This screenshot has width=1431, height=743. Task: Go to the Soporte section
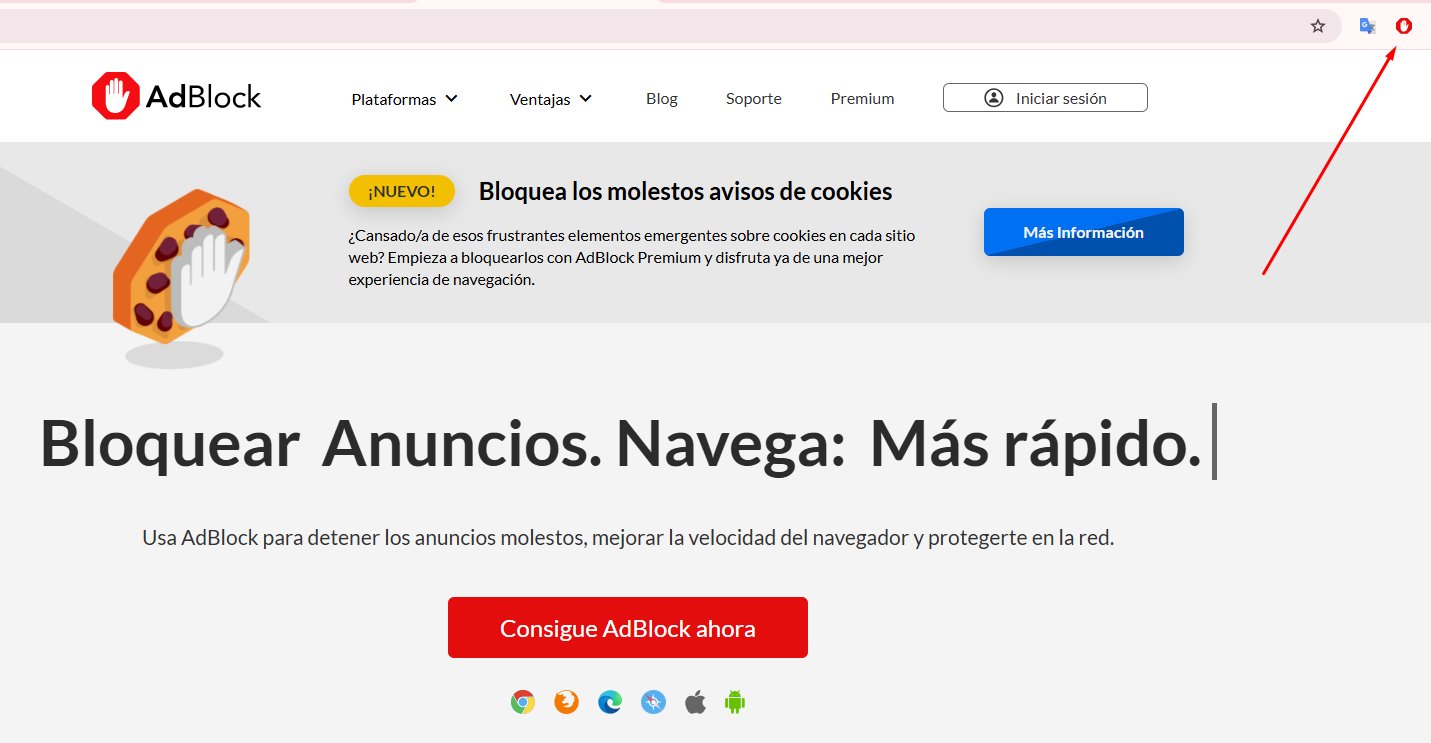click(753, 98)
